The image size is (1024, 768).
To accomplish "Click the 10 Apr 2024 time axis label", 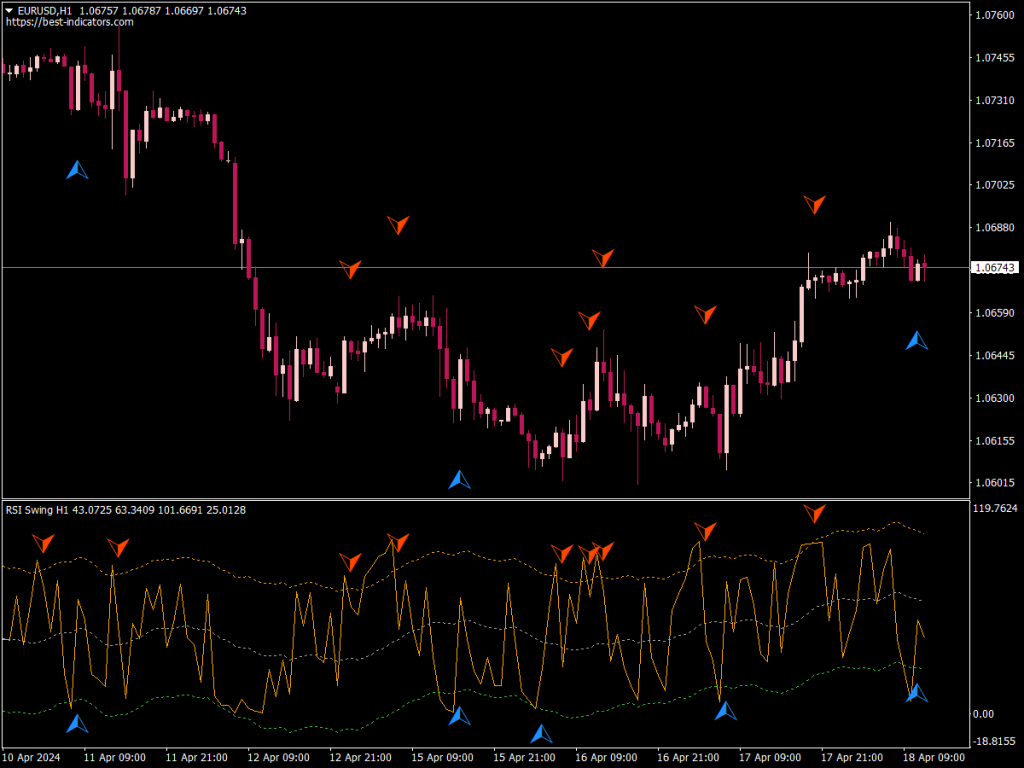I will pyautogui.click(x=31, y=758).
